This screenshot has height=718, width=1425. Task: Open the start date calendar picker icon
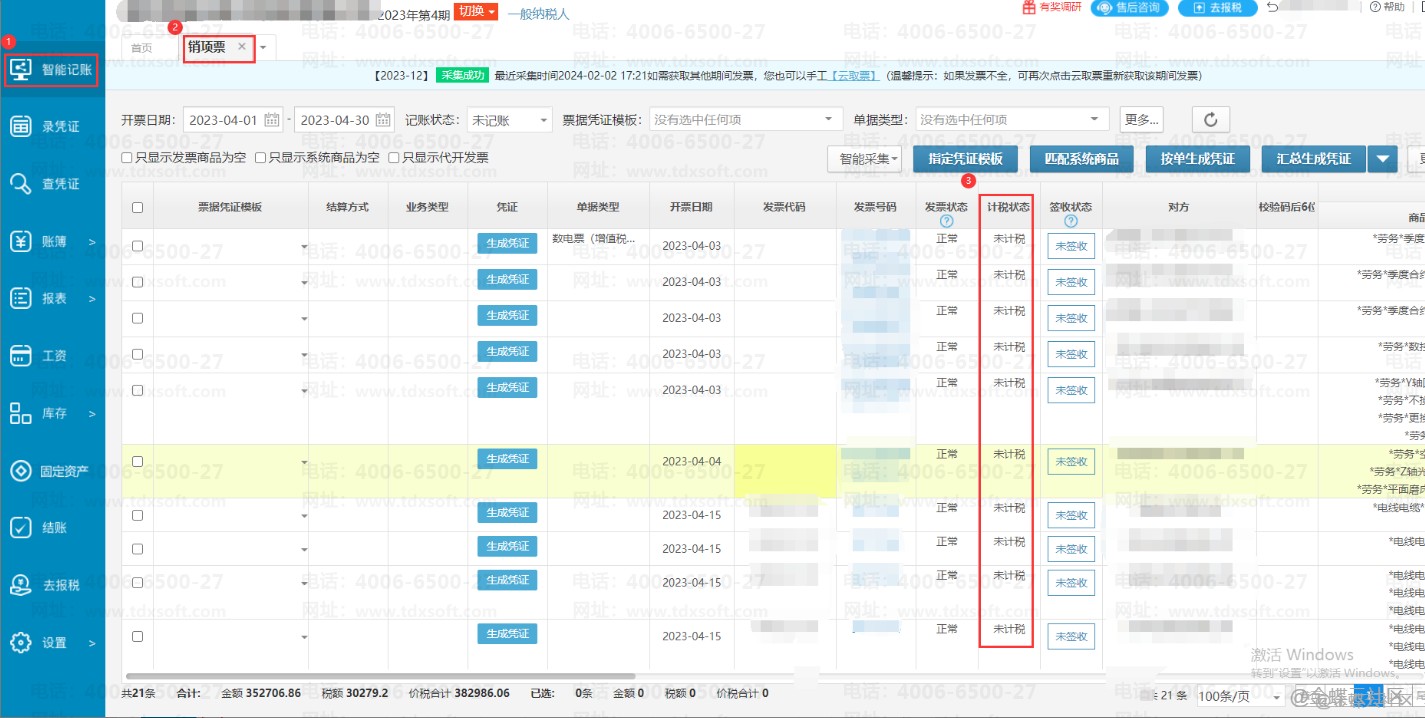[x=271, y=120]
